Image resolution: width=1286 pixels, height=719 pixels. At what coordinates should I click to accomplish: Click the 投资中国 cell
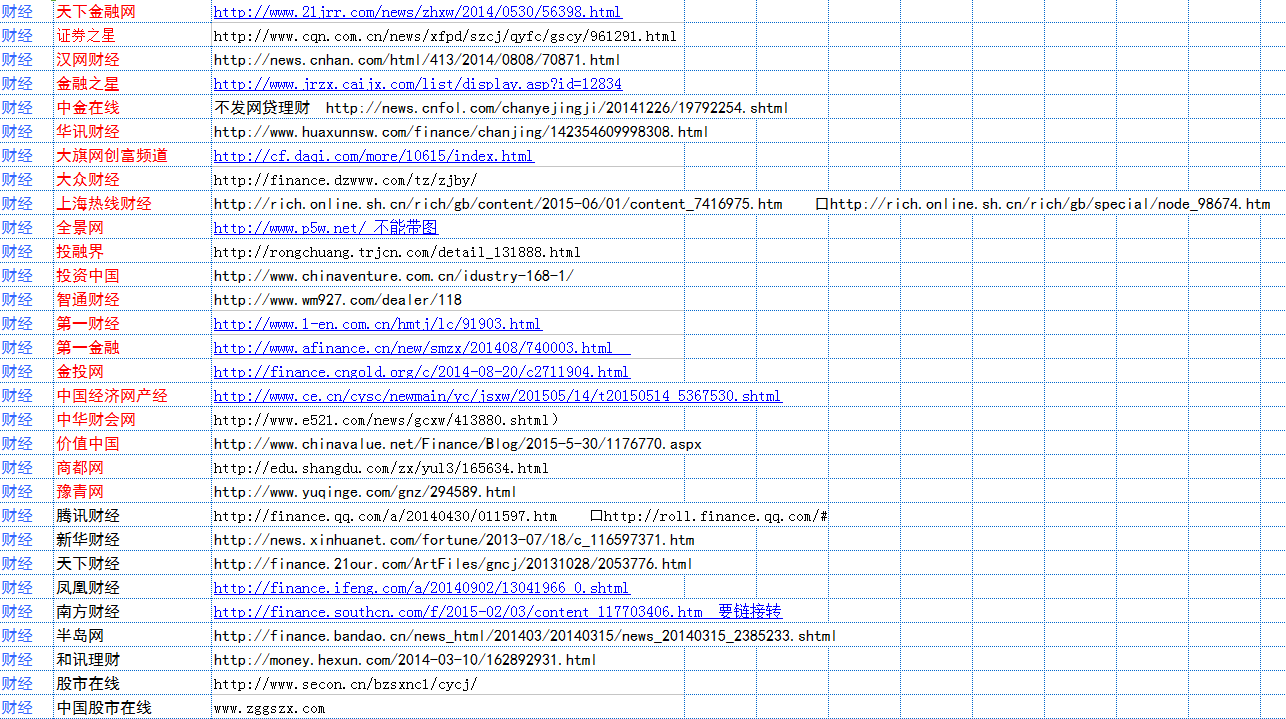point(132,276)
